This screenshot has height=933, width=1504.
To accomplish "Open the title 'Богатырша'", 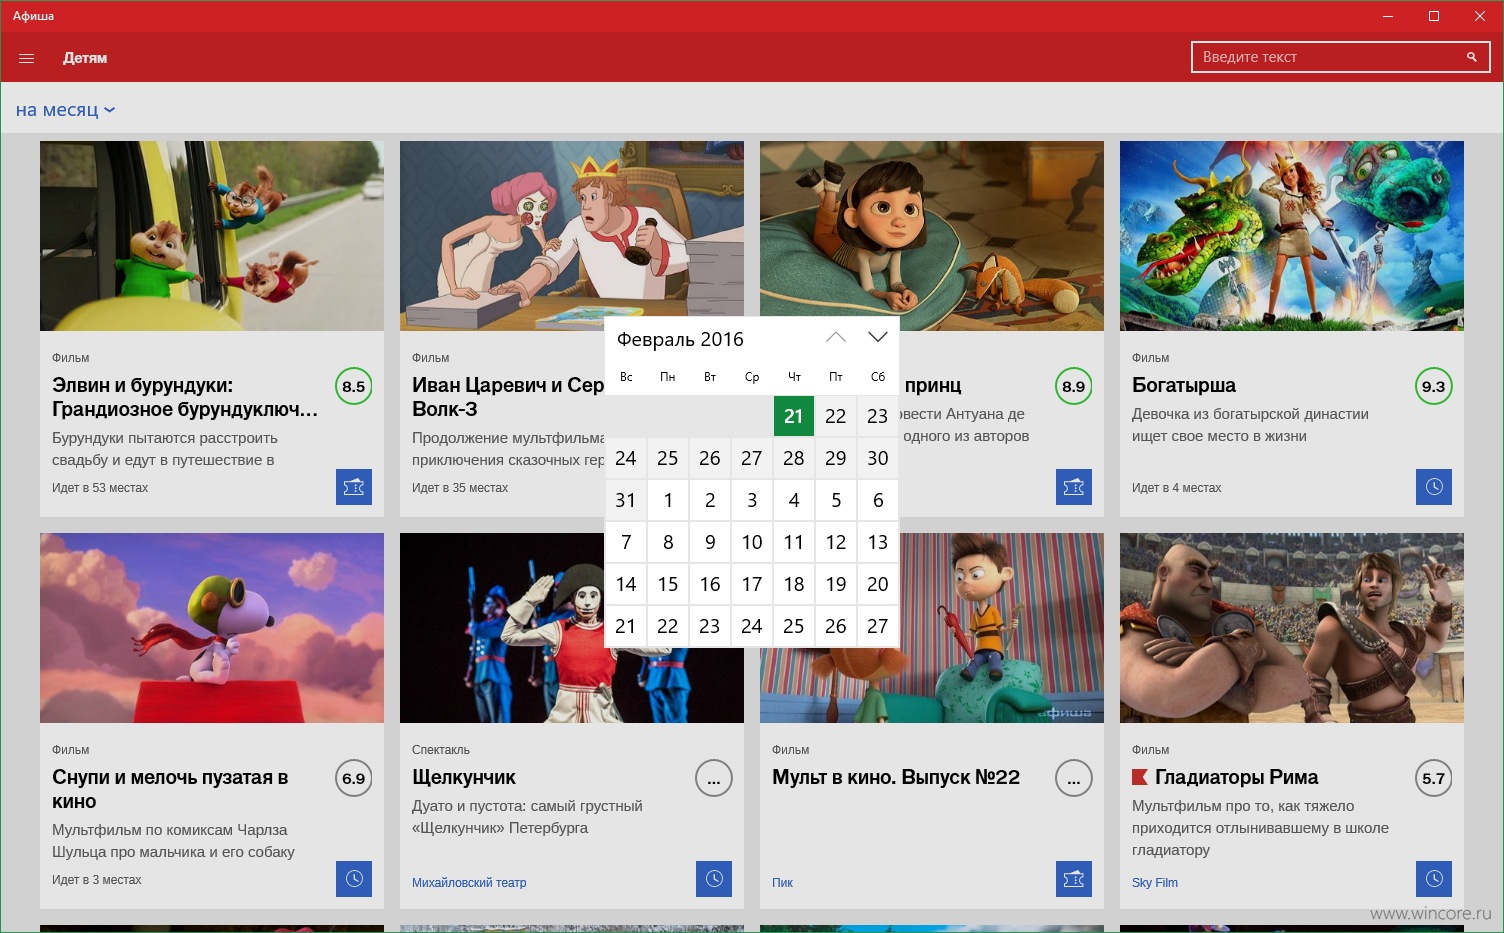I will coord(1184,385).
